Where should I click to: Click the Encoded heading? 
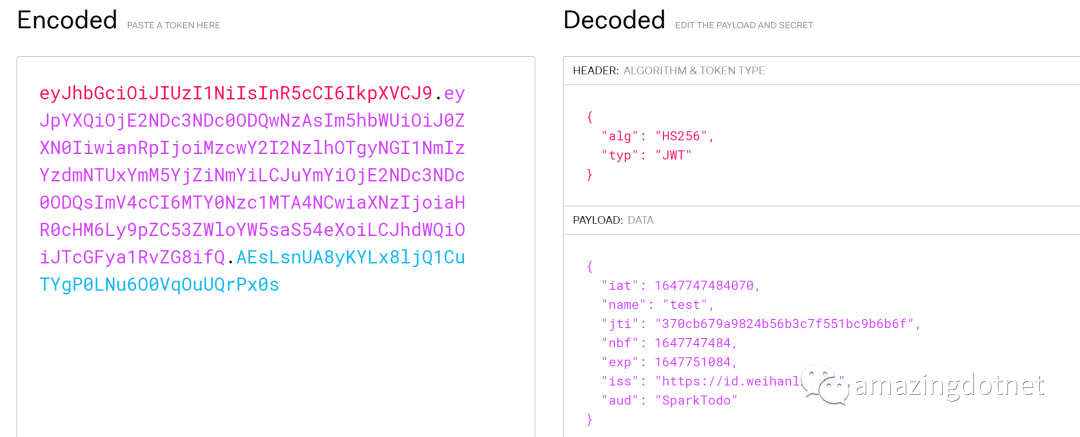point(67,20)
